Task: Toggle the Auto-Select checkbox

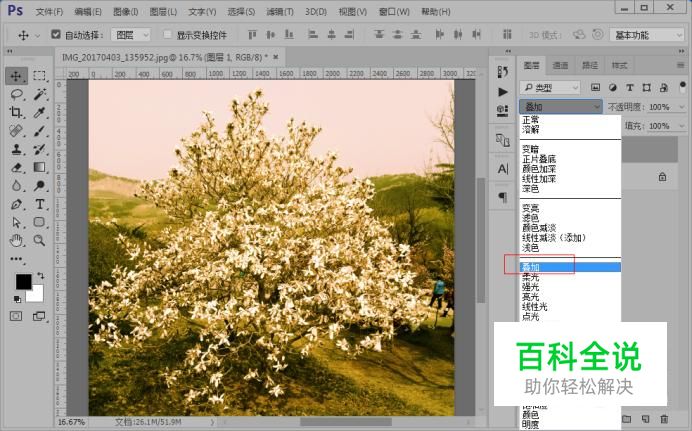Action: 56,34
